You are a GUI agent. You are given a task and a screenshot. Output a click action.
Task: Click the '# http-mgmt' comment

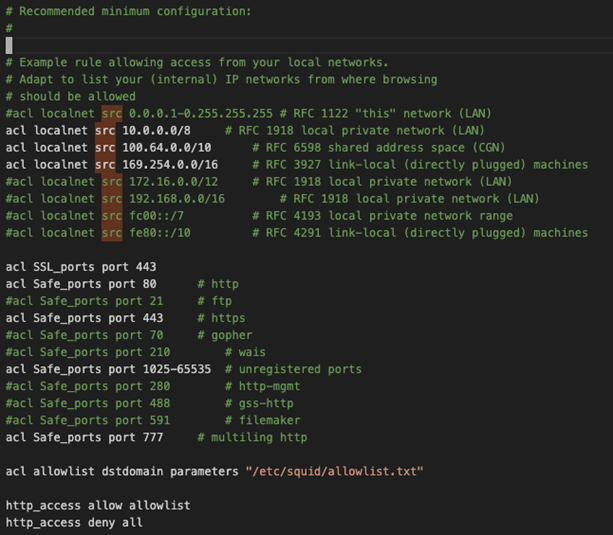[263, 386]
